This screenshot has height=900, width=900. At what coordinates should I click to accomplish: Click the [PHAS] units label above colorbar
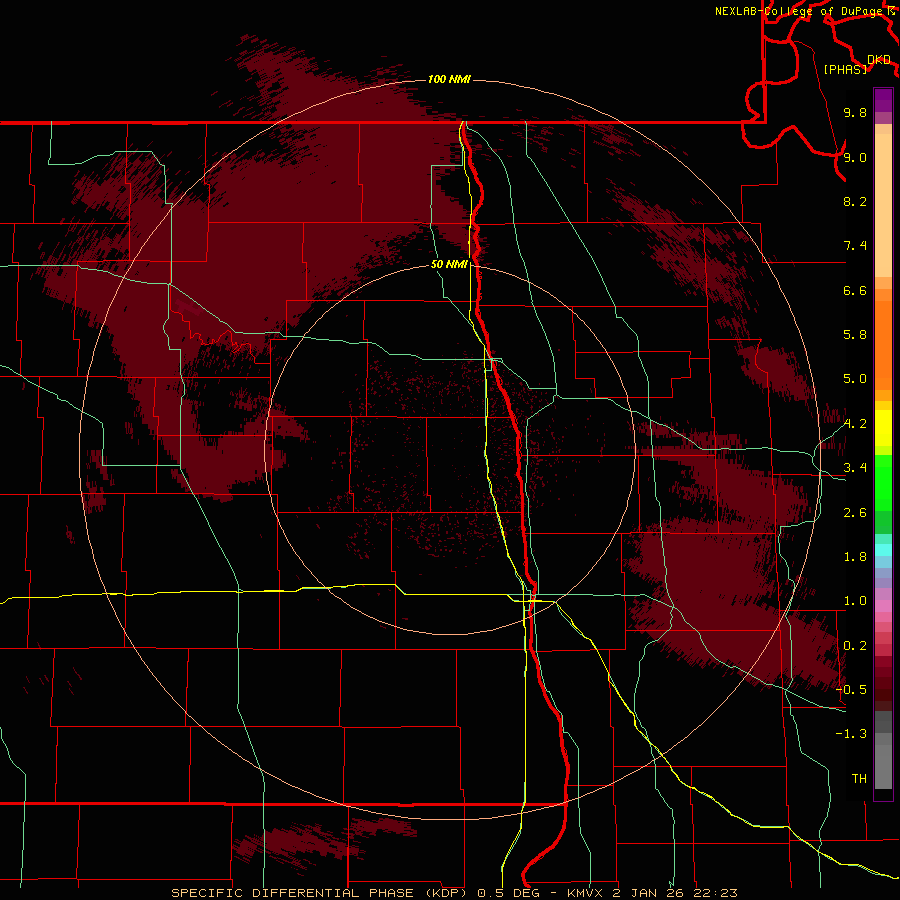(845, 69)
